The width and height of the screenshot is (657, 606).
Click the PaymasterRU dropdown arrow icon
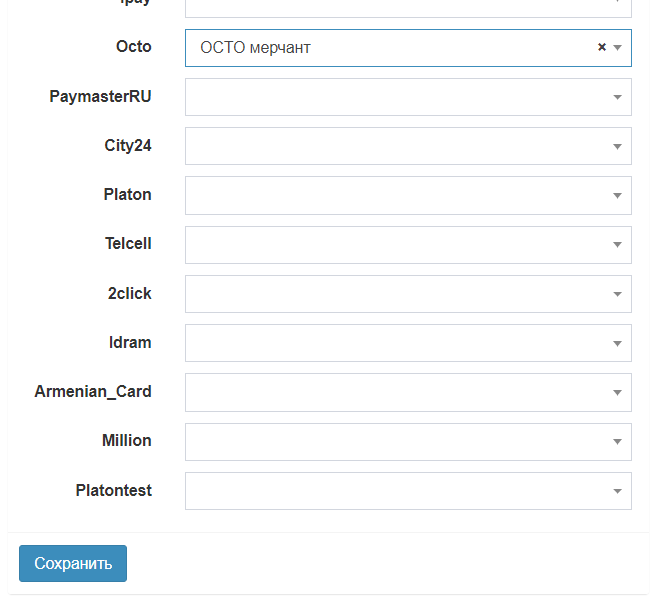618,97
